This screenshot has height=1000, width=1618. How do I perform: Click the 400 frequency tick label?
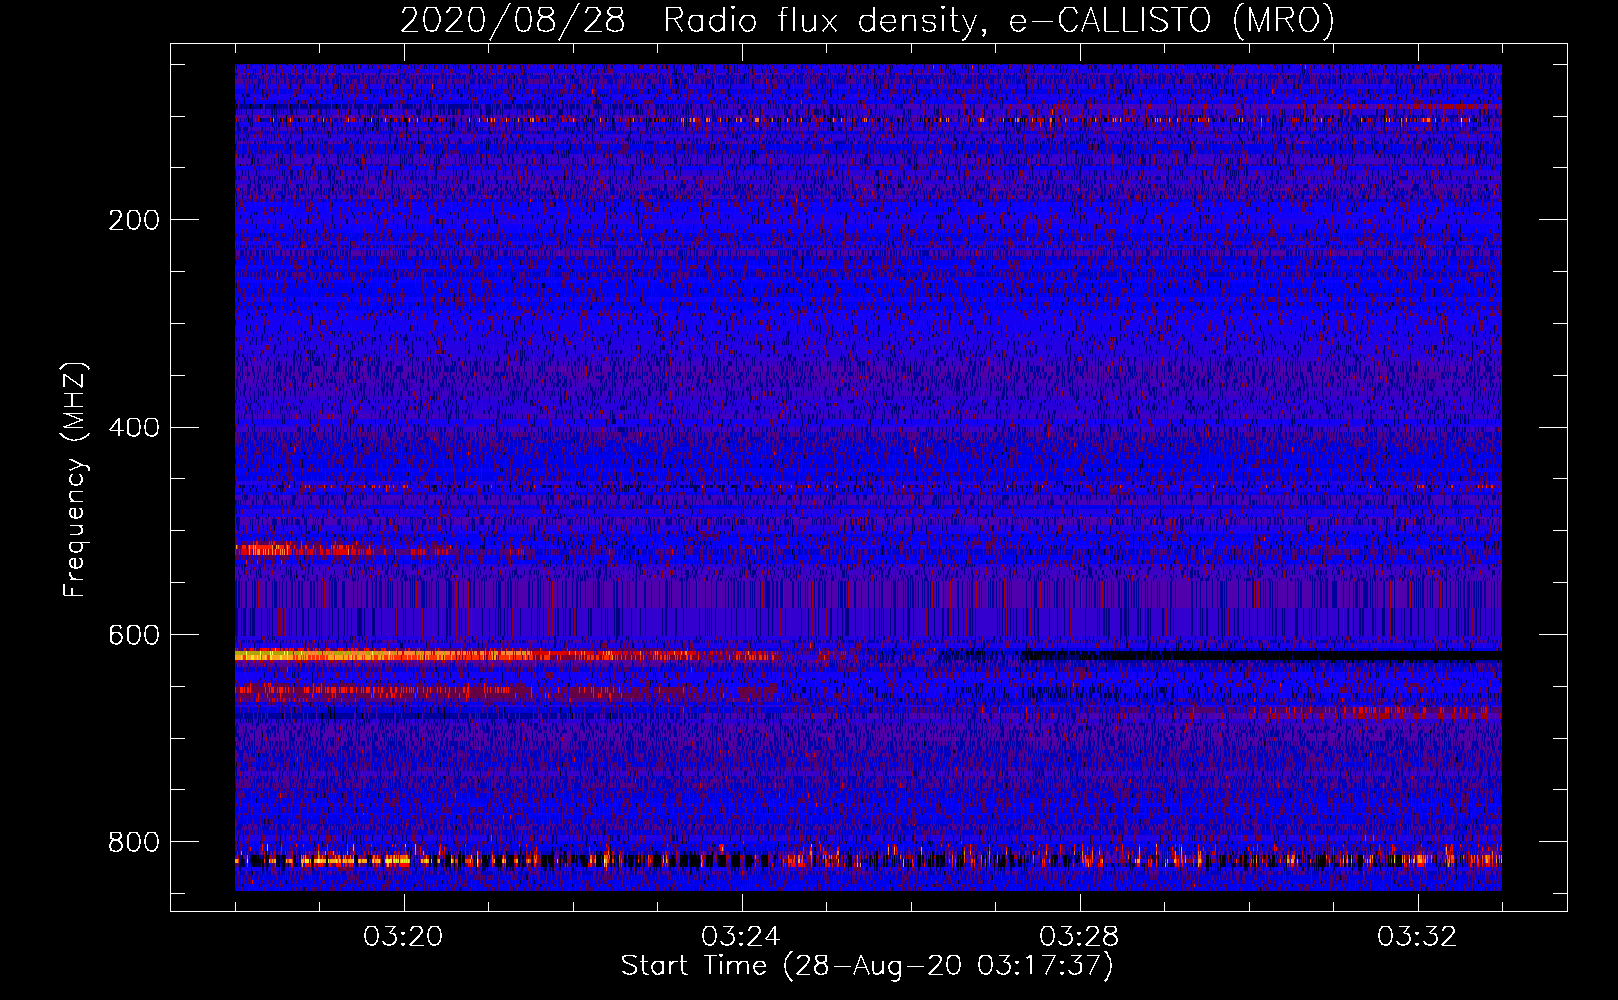point(134,428)
